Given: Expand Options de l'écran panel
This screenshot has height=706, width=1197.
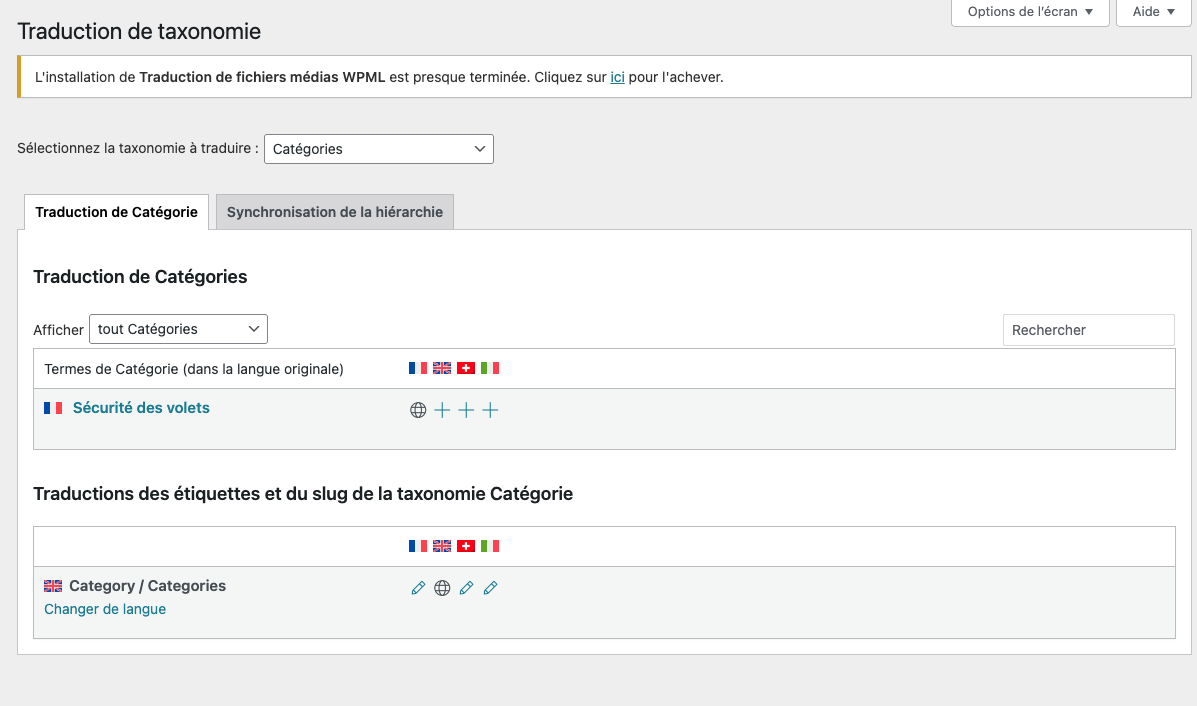Looking at the screenshot, I should click(1030, 12).
